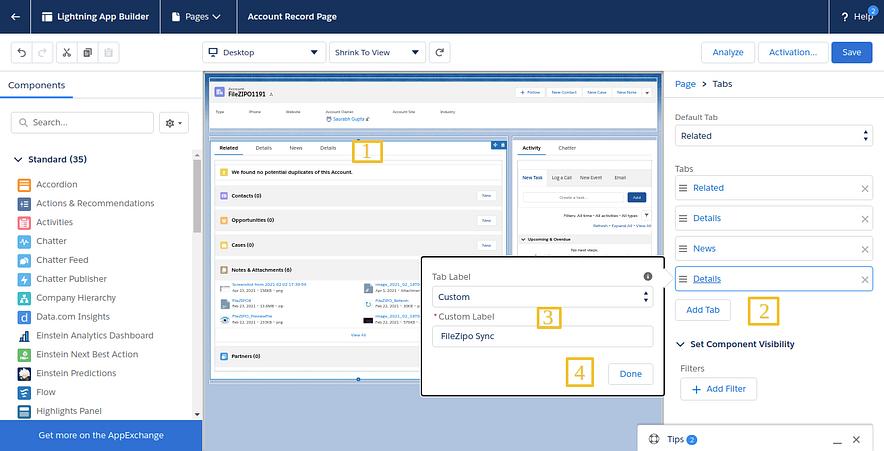Select the Company Hierarchy component icon
Image resolution: width=884 pixels, height=451 pixels.
24,298
